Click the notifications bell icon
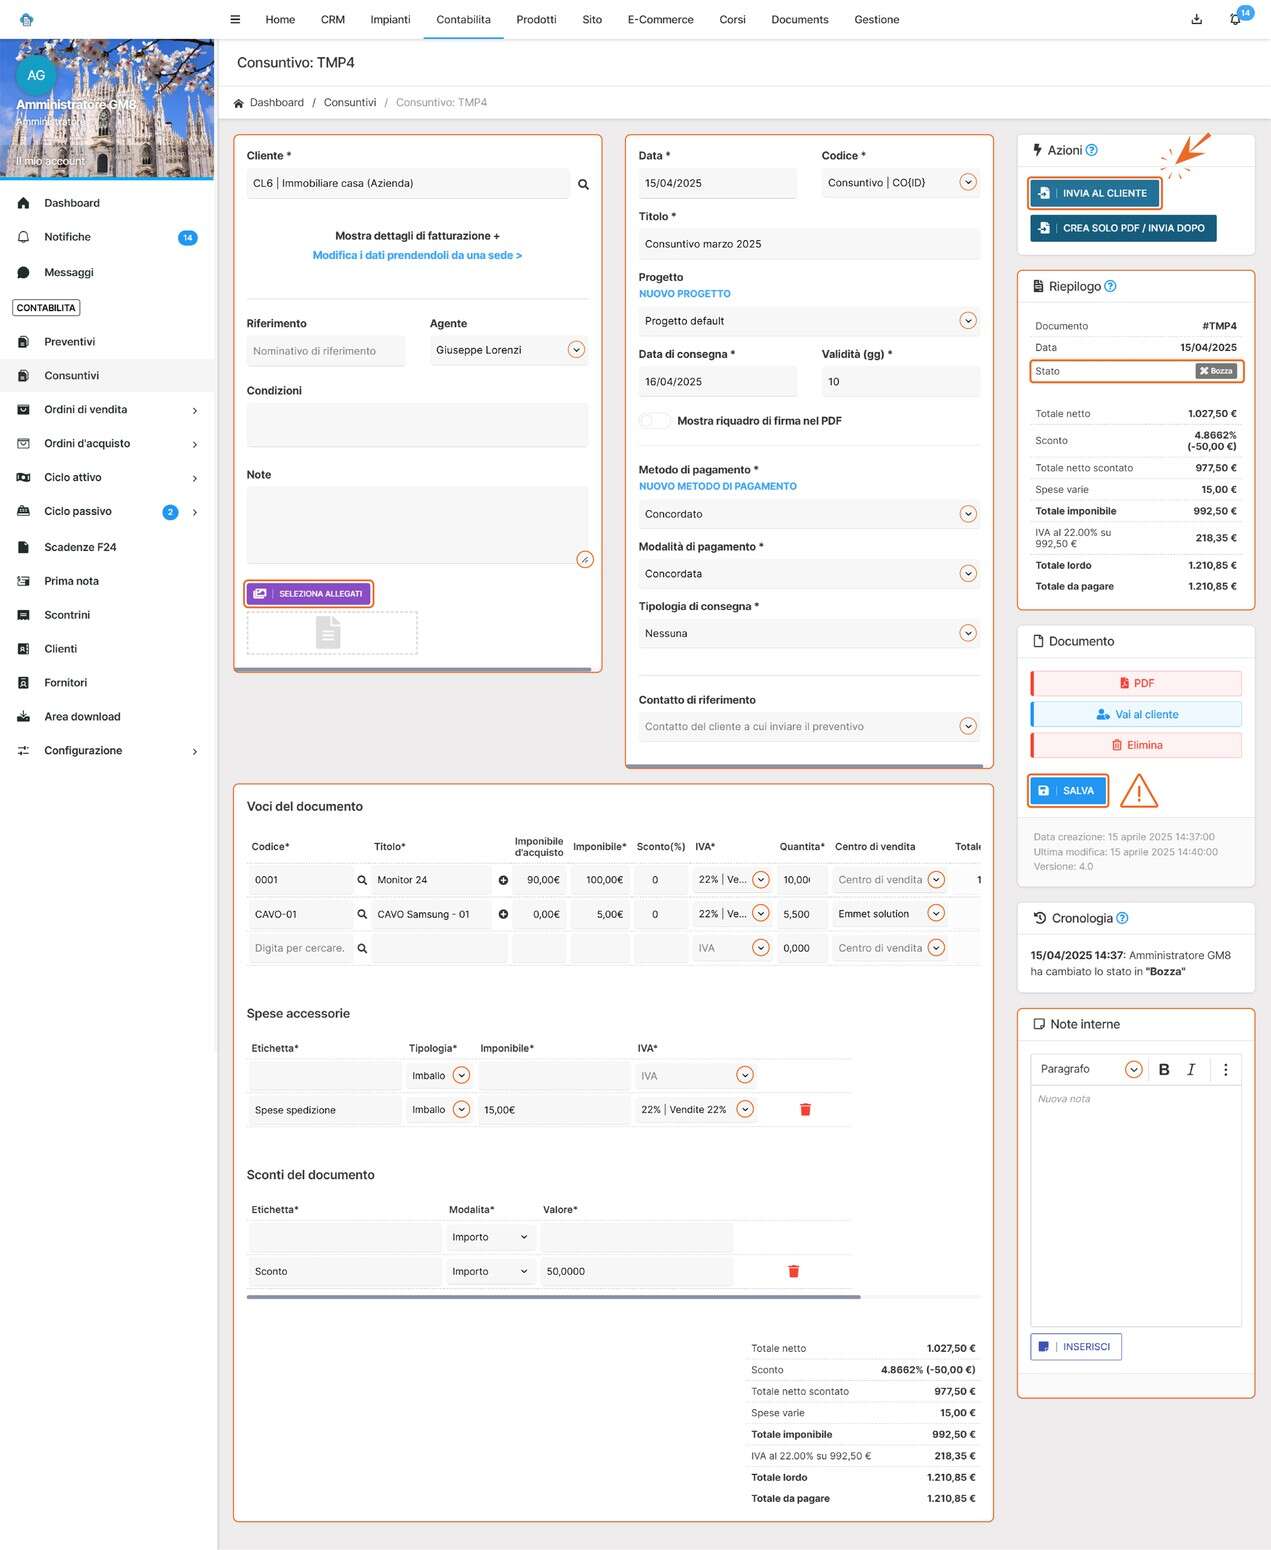 click(1235, 20)
